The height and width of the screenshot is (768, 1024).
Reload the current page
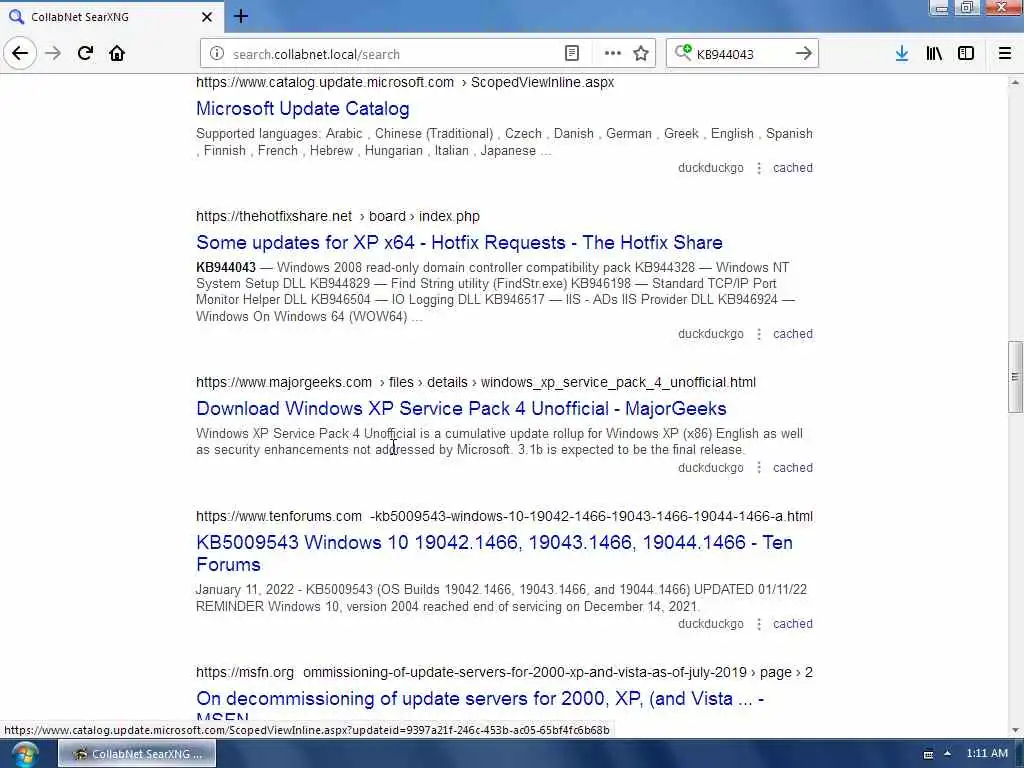85,53
